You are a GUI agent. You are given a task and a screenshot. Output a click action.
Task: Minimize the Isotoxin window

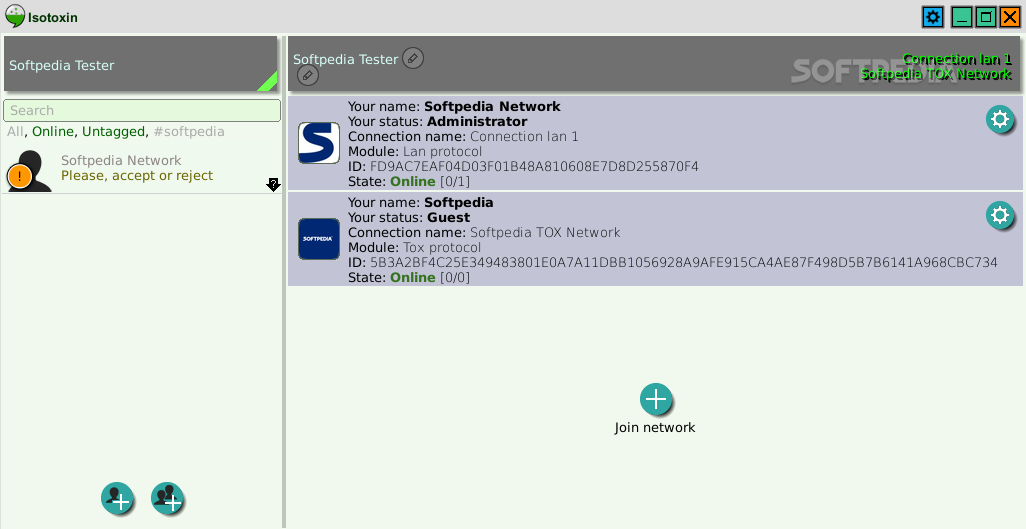click(x=961, y=17)
